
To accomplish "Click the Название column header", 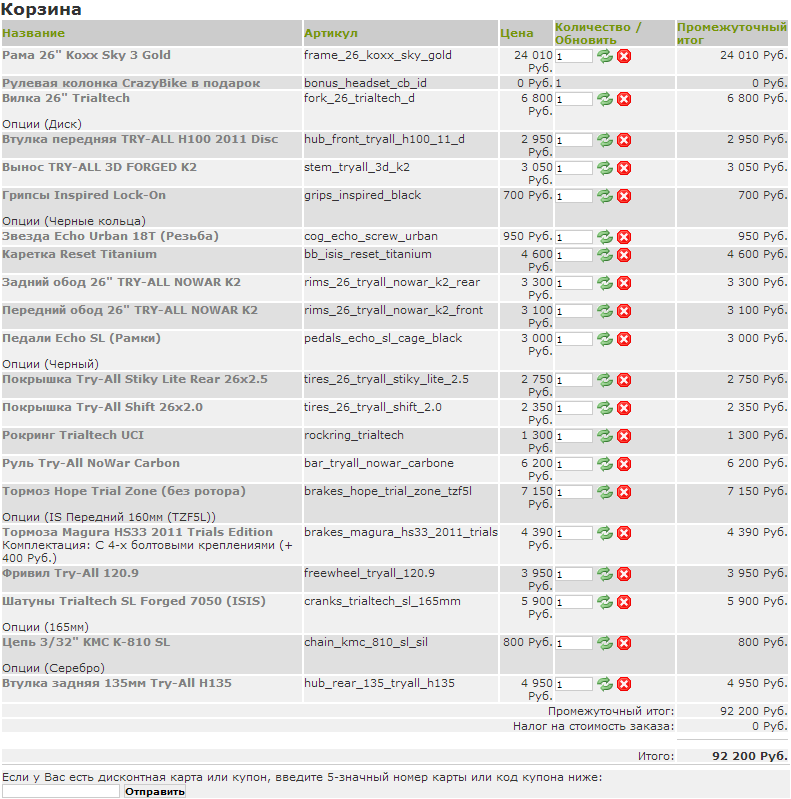I will [34, 33].
